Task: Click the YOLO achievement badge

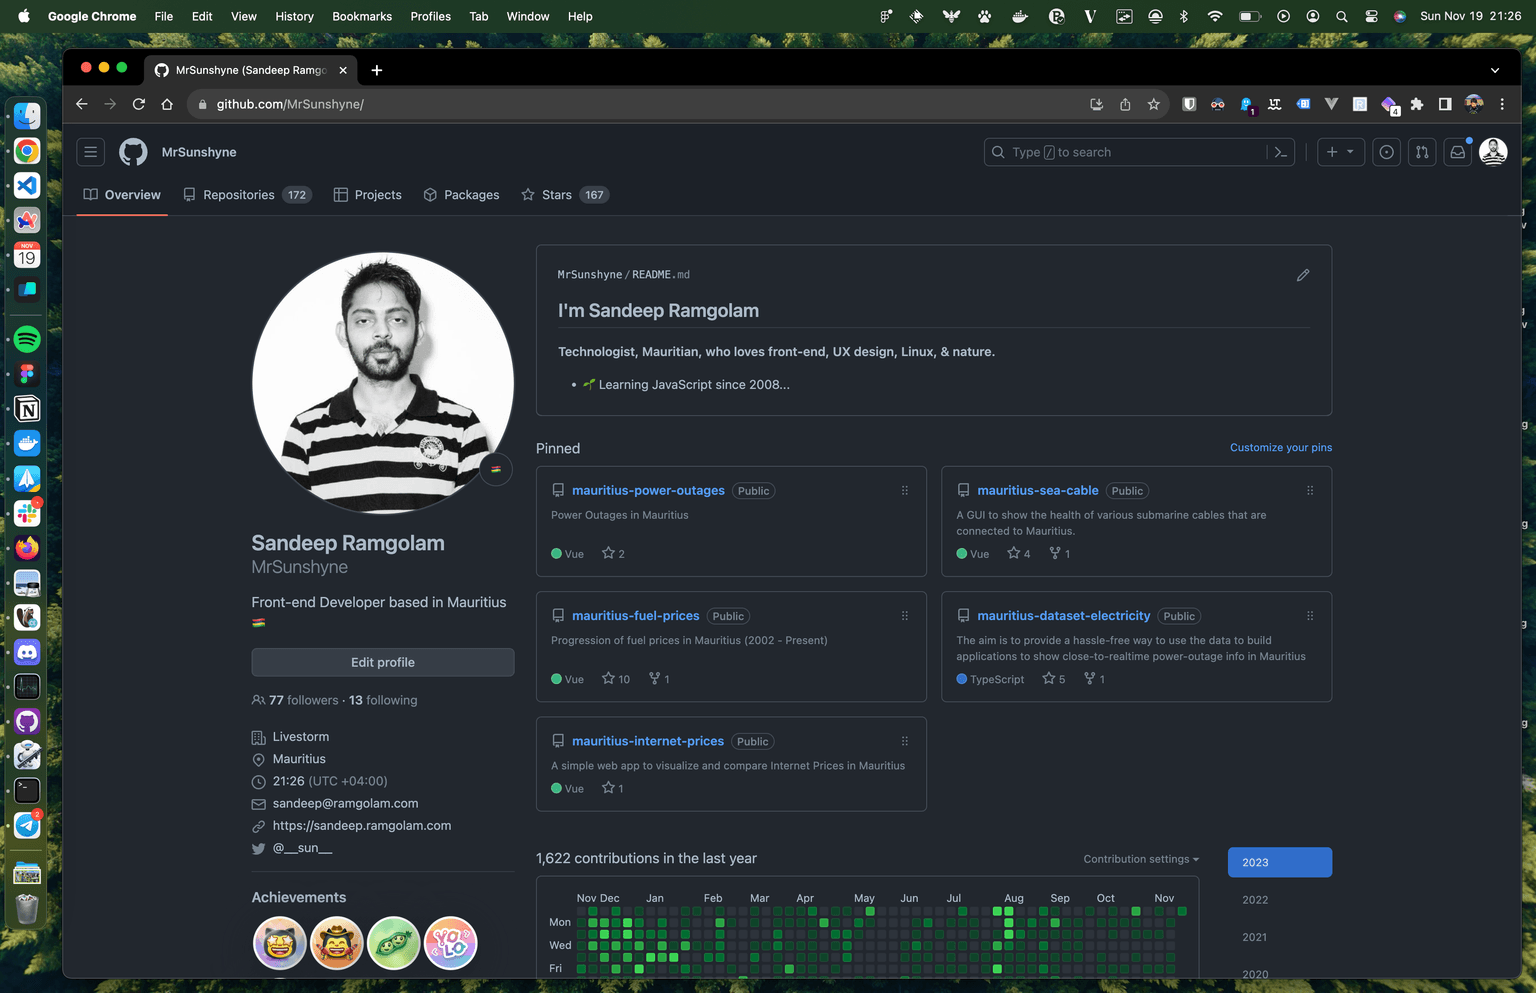Action: tap(451, 943)
